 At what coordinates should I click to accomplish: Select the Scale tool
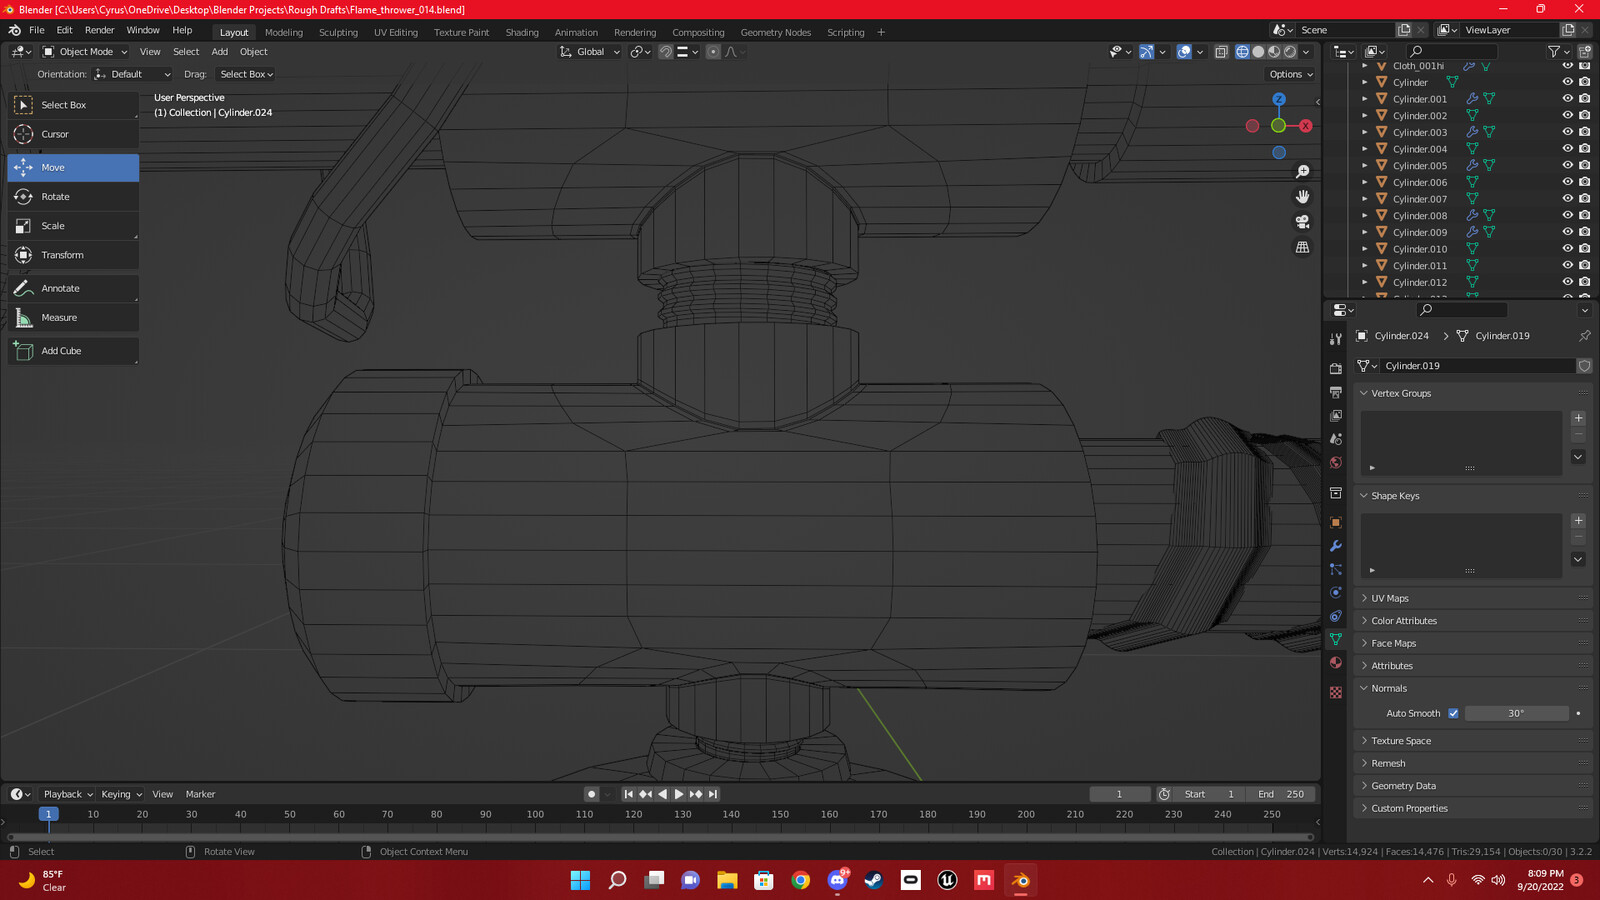73,226
